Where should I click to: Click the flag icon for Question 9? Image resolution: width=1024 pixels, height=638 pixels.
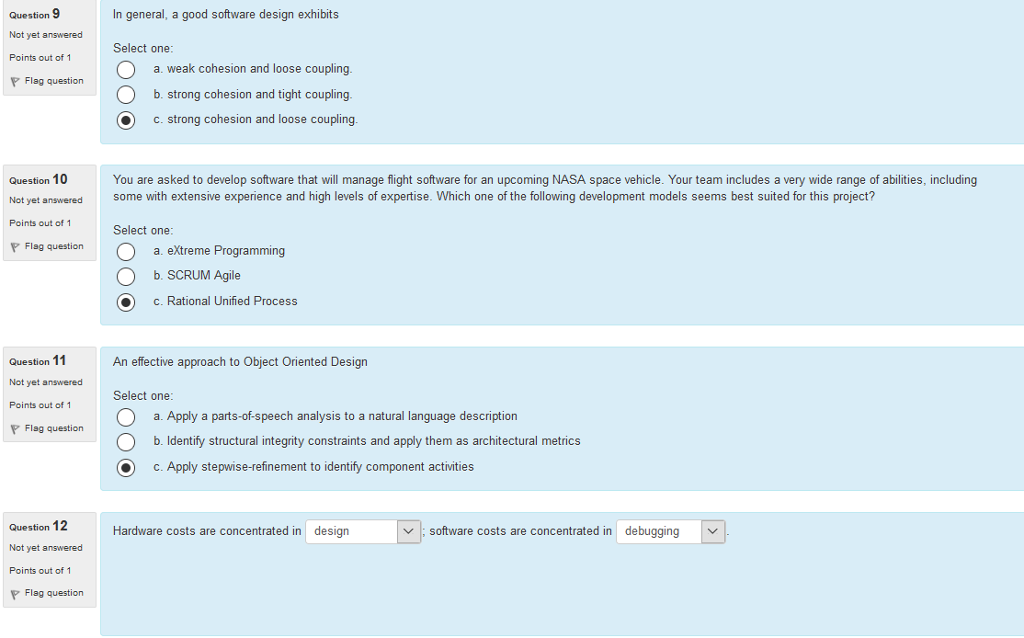[x=14, y=82]
